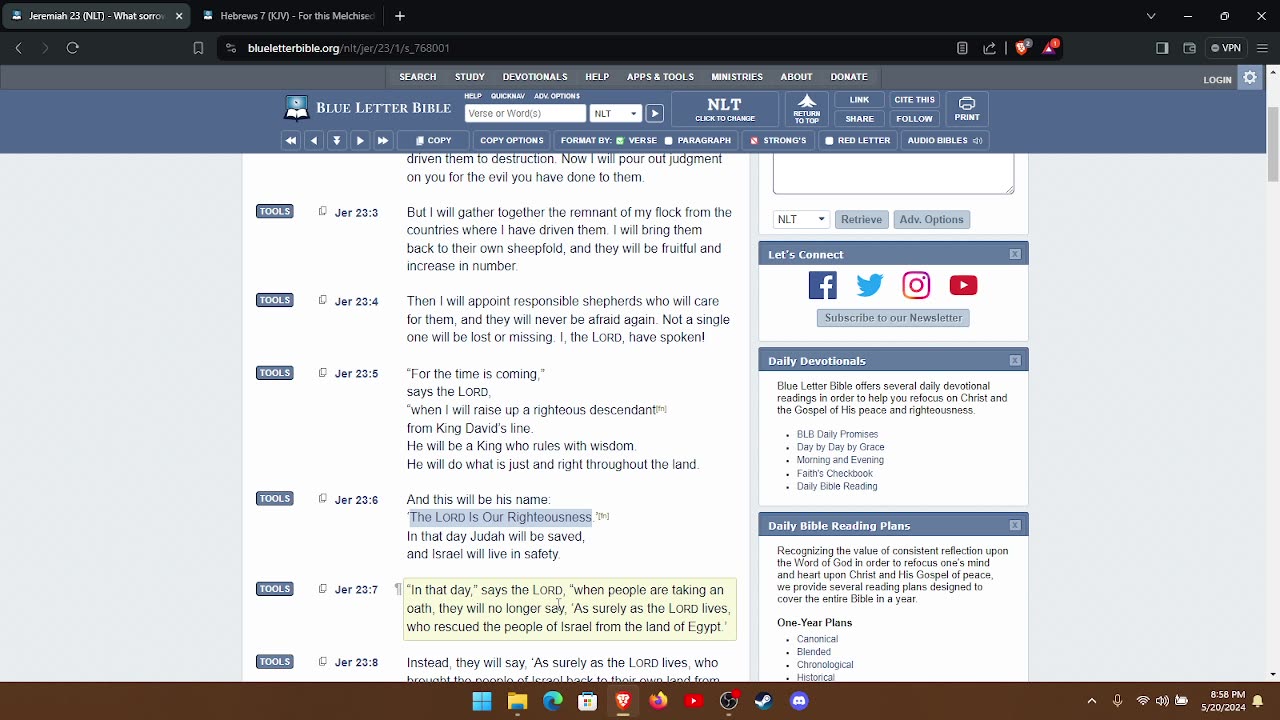Reload the page
The image size is (1280, 720).
click(72, 48)
